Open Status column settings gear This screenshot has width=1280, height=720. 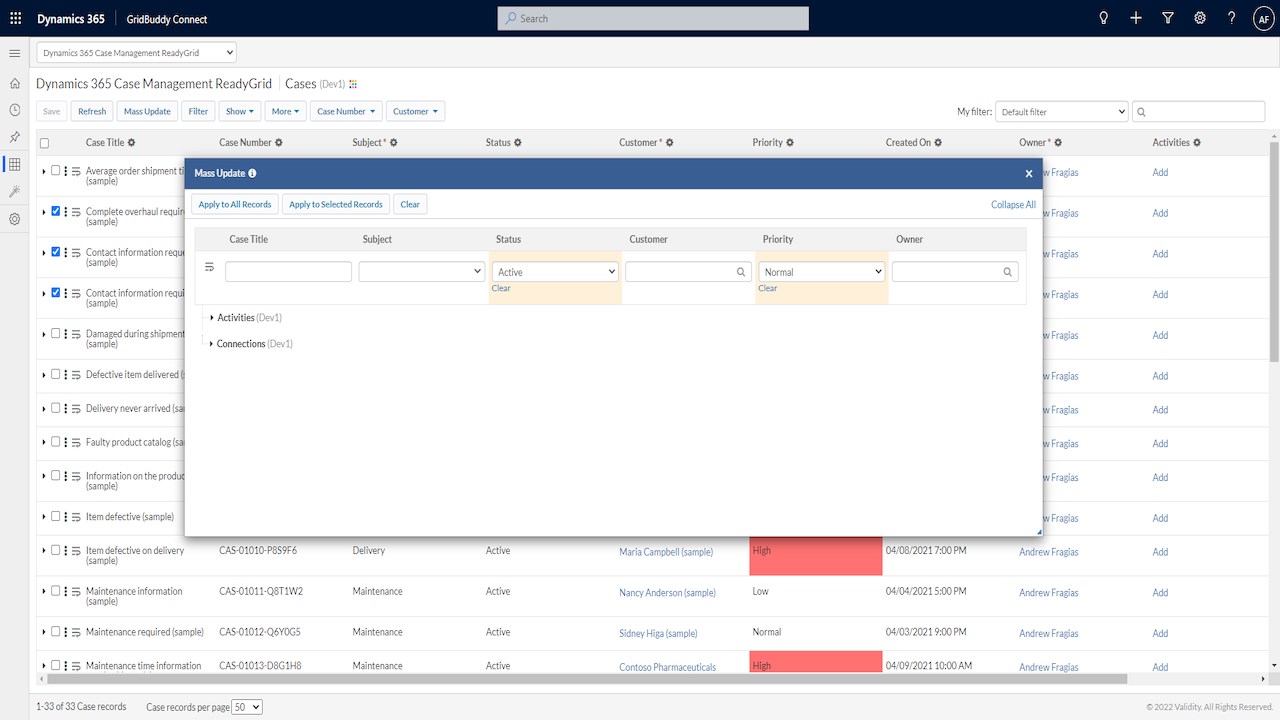click(x=518, y=143)
